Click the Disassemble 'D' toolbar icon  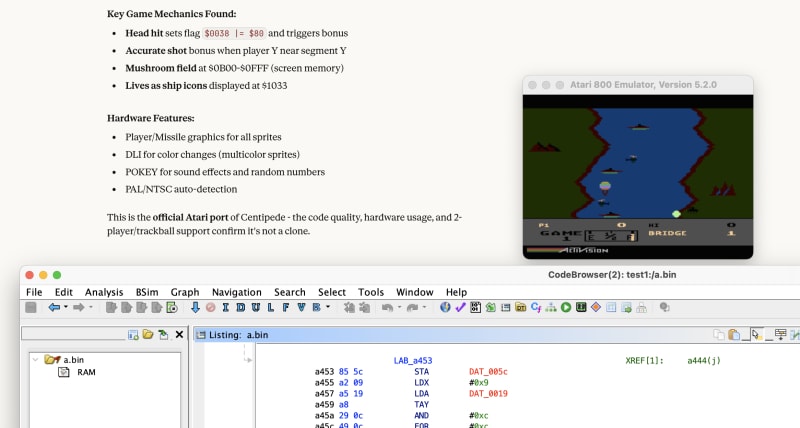pyautogui.click(x=241, y=307)
